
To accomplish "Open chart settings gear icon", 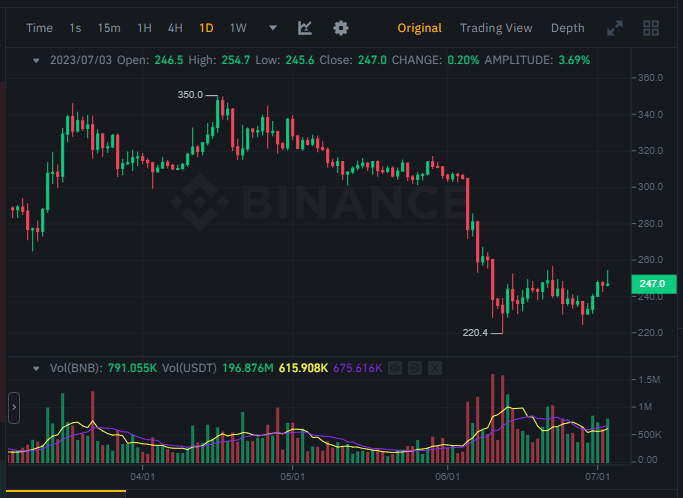I will coord(341,28).
